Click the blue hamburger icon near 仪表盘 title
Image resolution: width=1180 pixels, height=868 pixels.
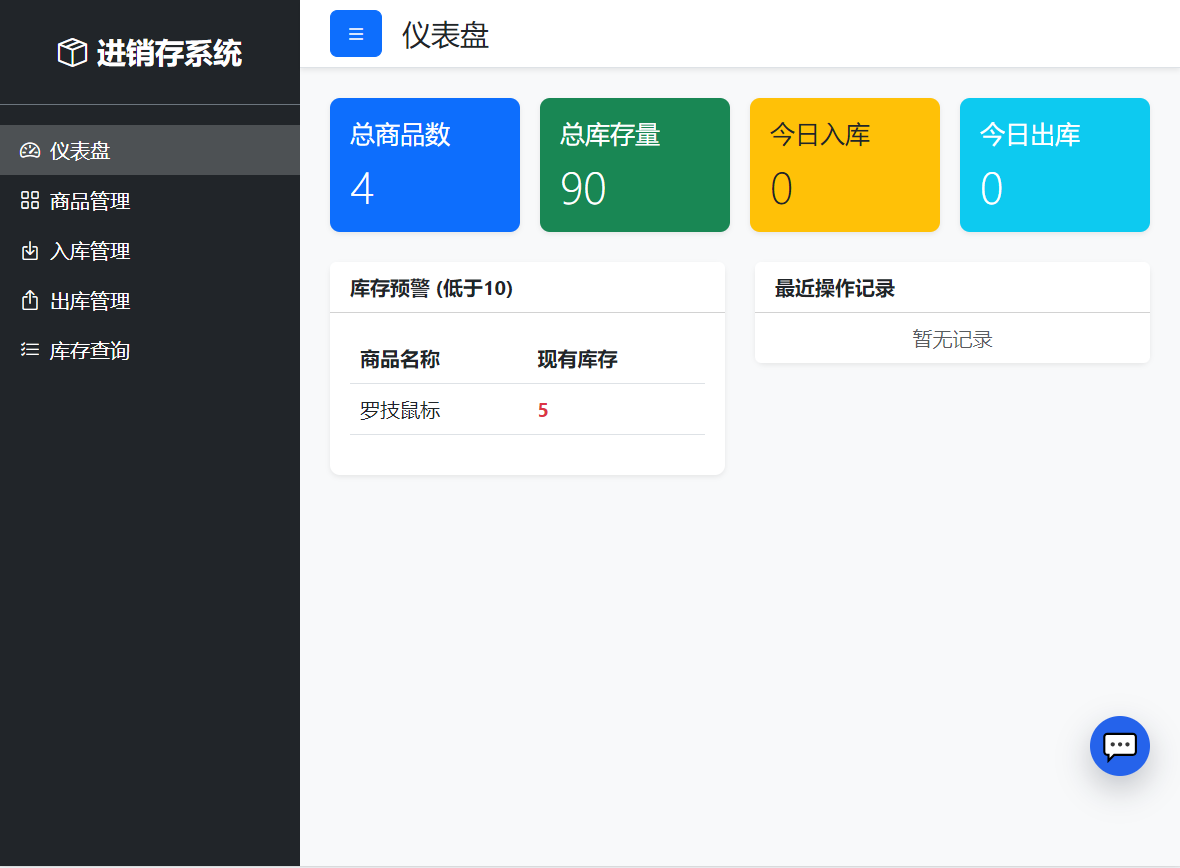(x=355, y=33)
